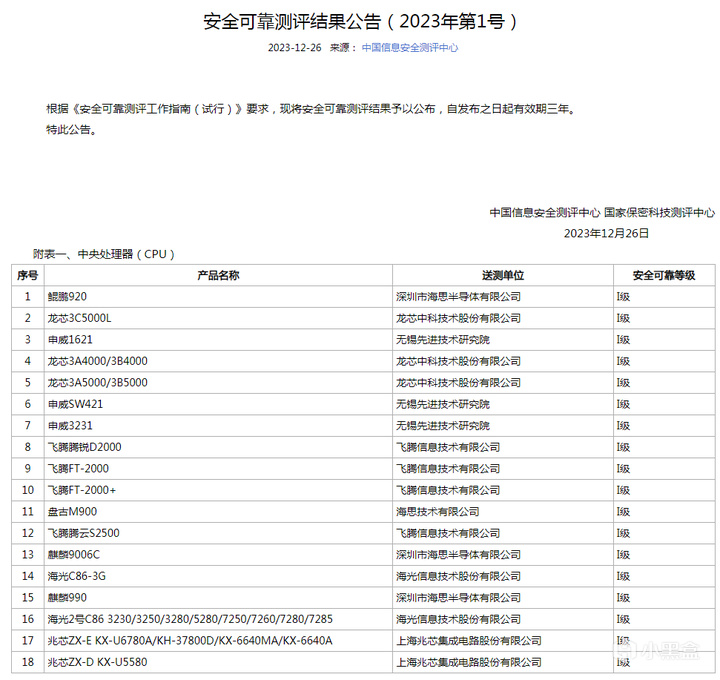Click 深圳市海思半导体有限公司 in the 麒麟9006C row
The width and height of the screenshot is (720, 680).
point(458,555)
